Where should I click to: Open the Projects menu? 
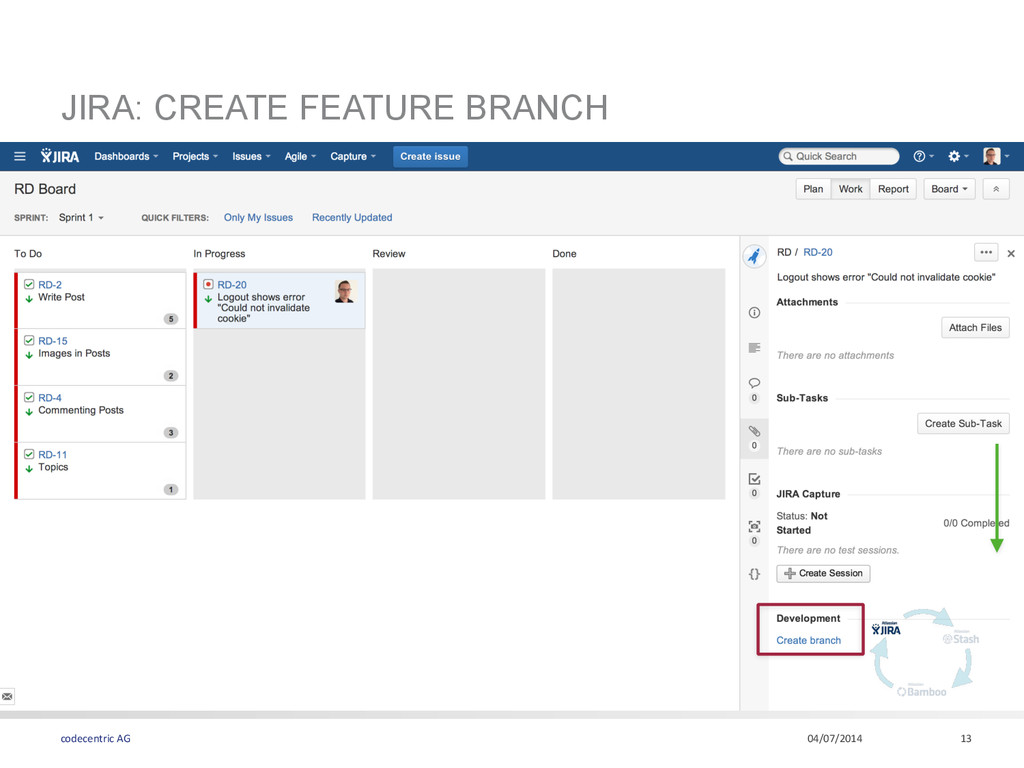pyautogui.click(x=195, y=156)
